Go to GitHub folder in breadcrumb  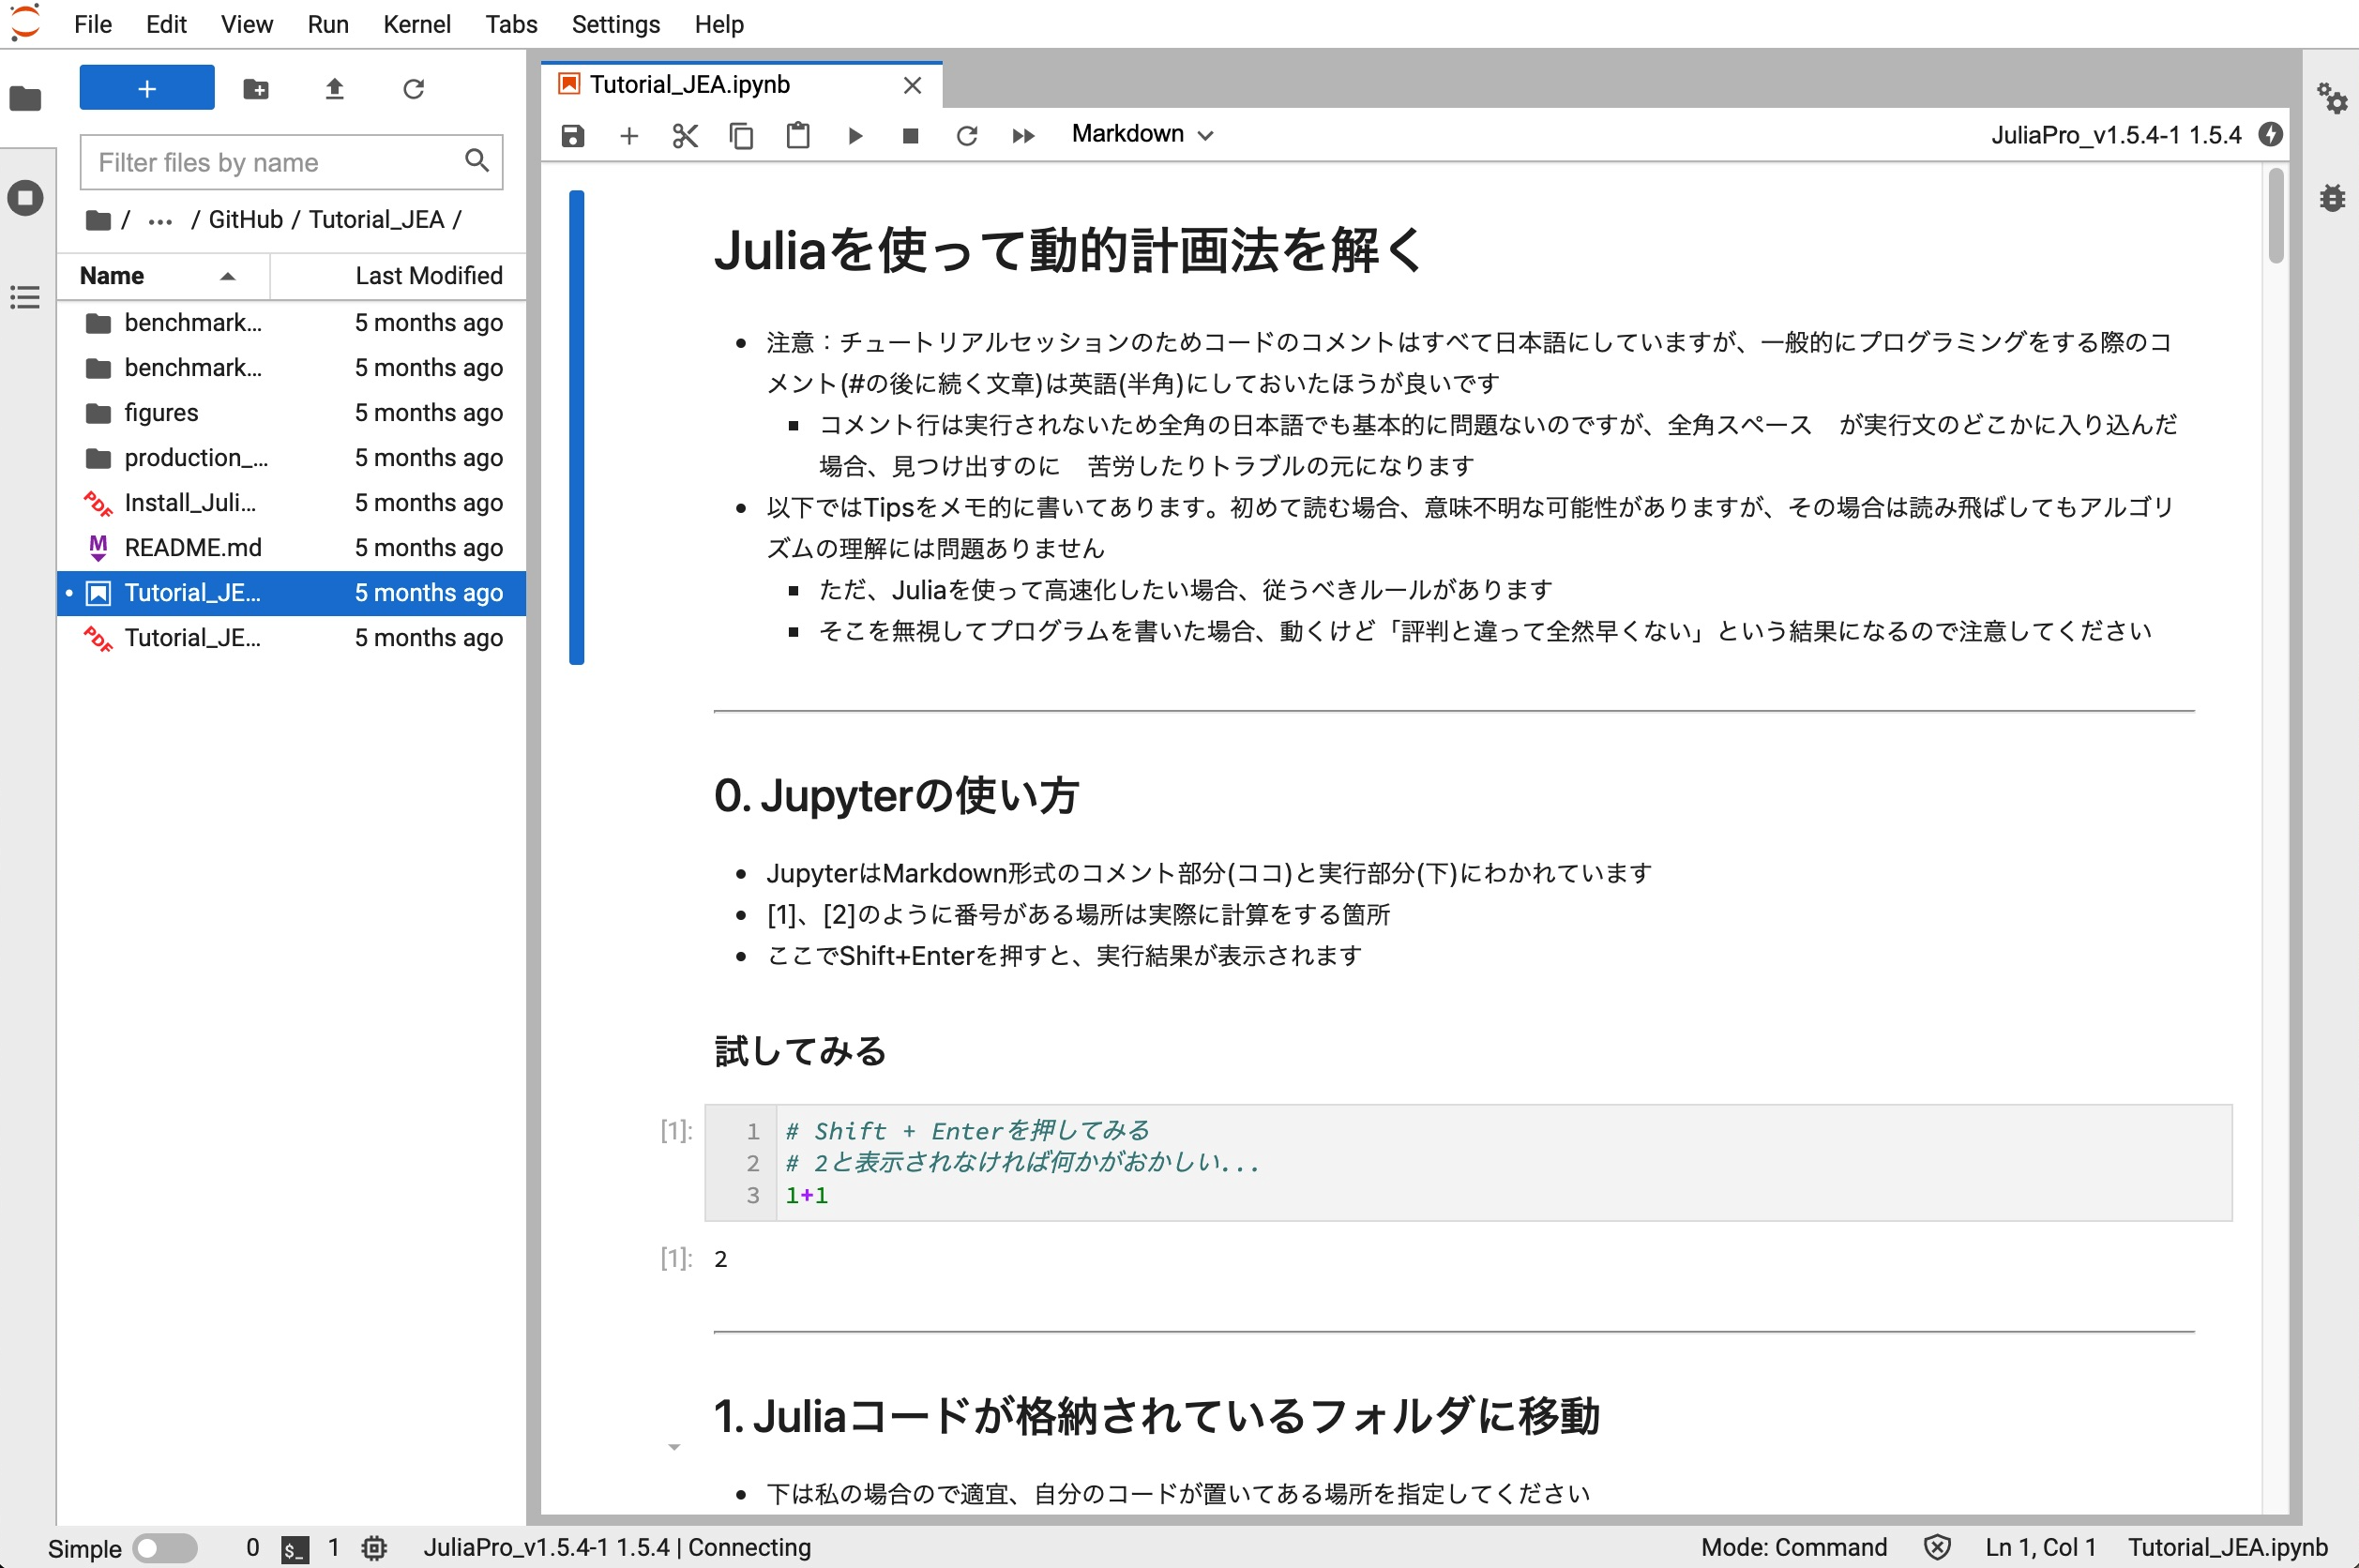click(x=245, y=220)
